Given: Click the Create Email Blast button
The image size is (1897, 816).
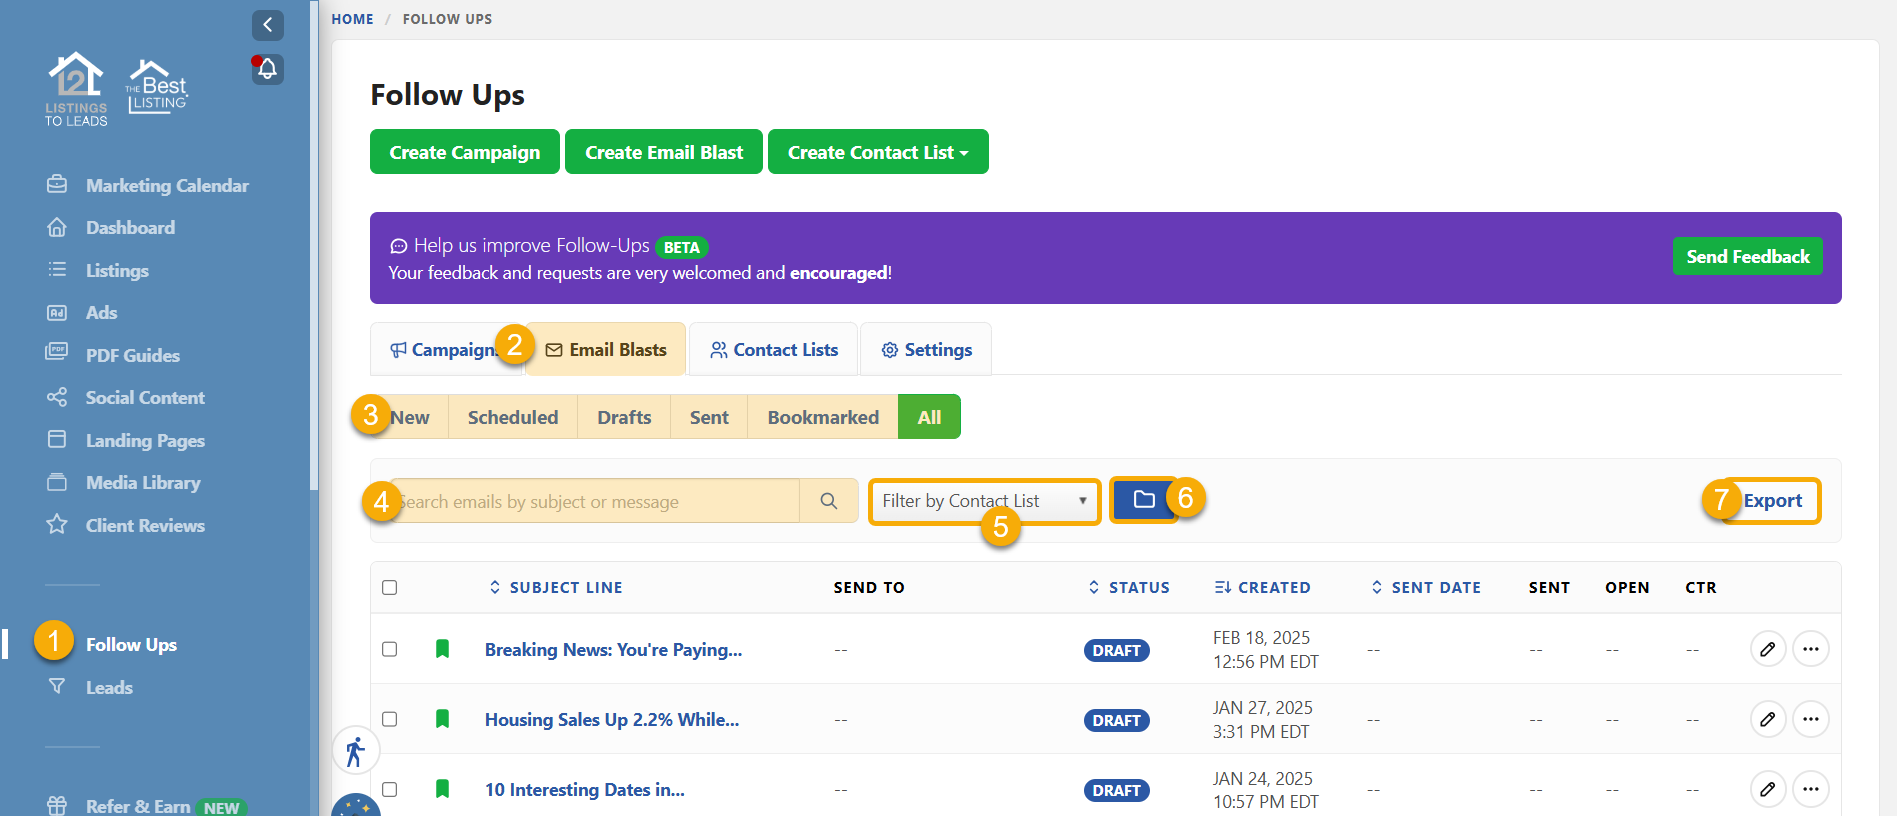Looking at the screenshot, I should coord(663,152).
